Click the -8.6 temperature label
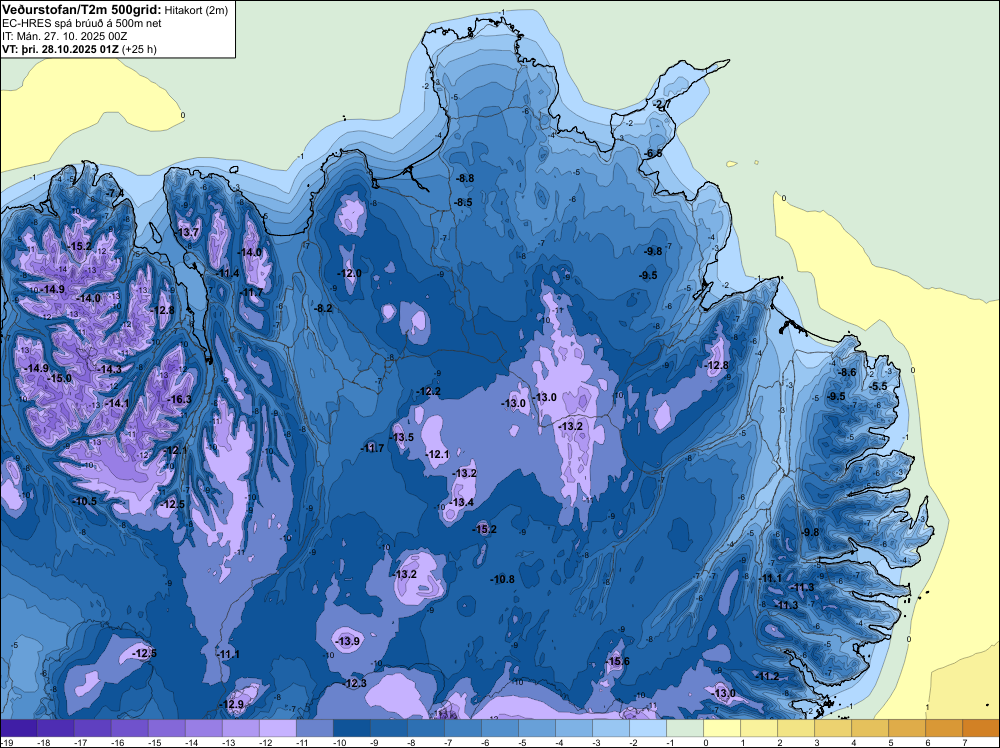Viewport: 1000px width, 748px height. coord(847,373)
